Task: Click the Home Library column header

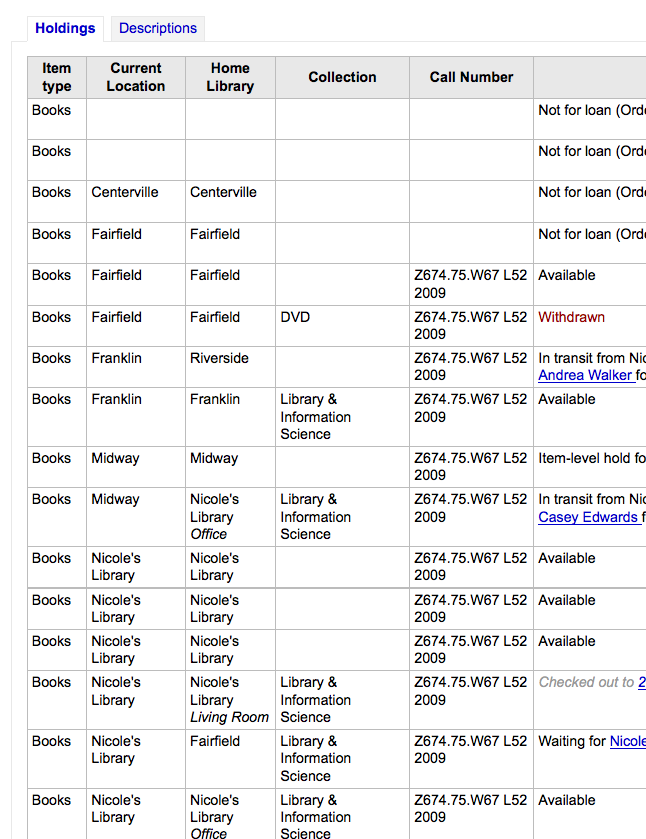Action: (230, 77)
